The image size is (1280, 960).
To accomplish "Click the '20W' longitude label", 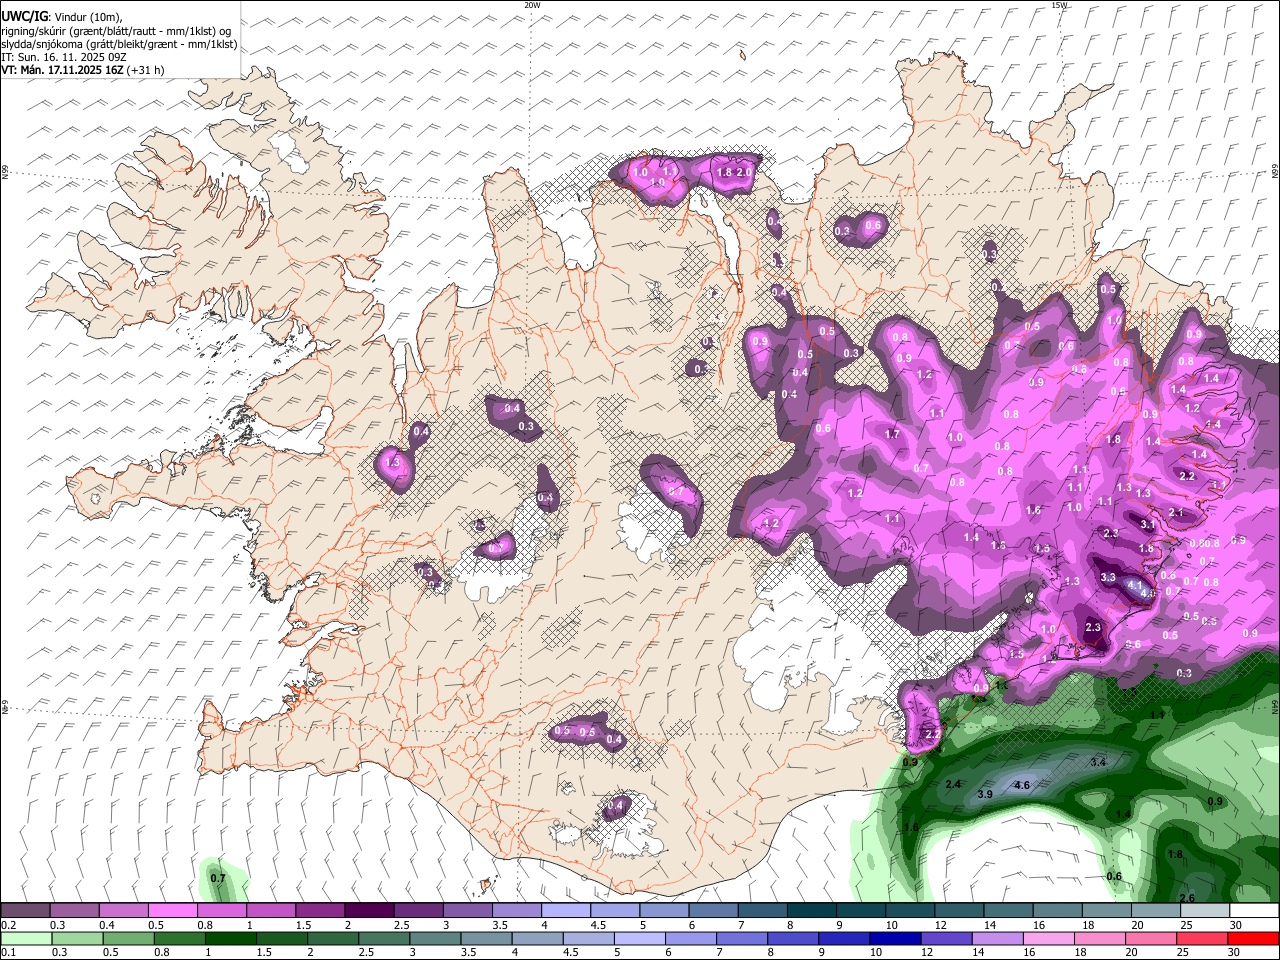I will [532, 5].
